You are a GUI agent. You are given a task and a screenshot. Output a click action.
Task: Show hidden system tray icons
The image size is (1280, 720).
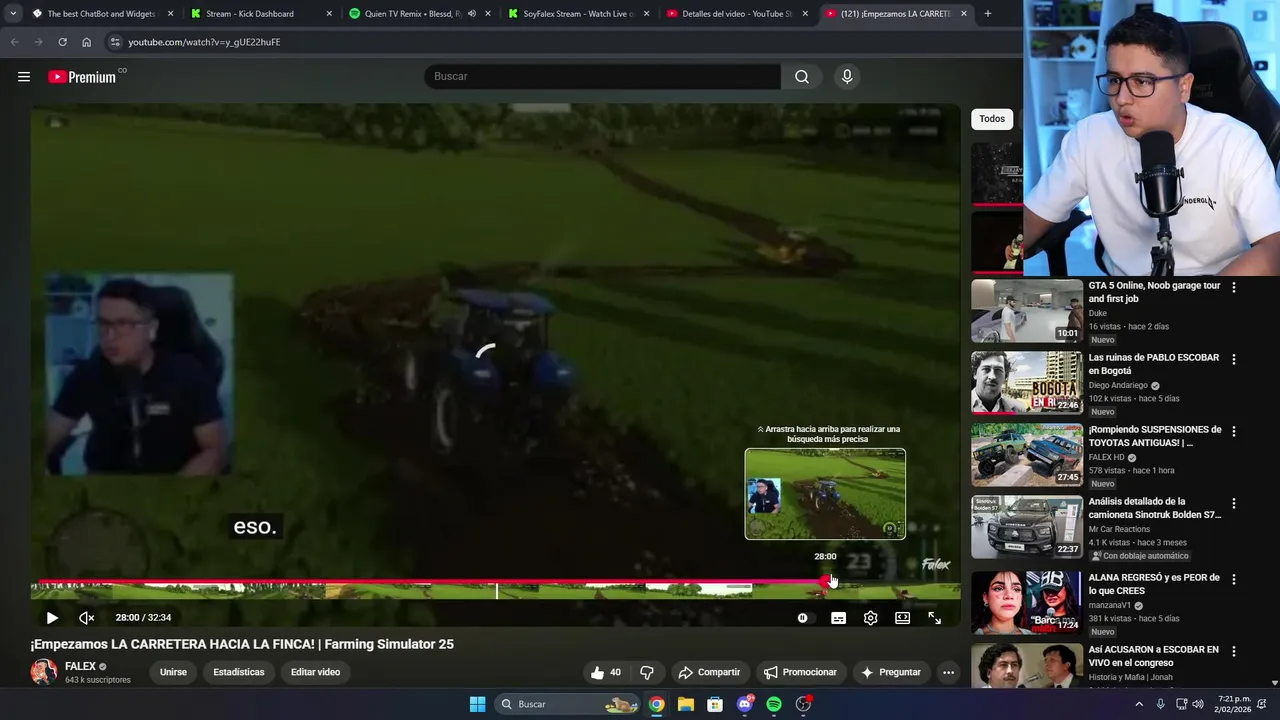click(1139, 704)
